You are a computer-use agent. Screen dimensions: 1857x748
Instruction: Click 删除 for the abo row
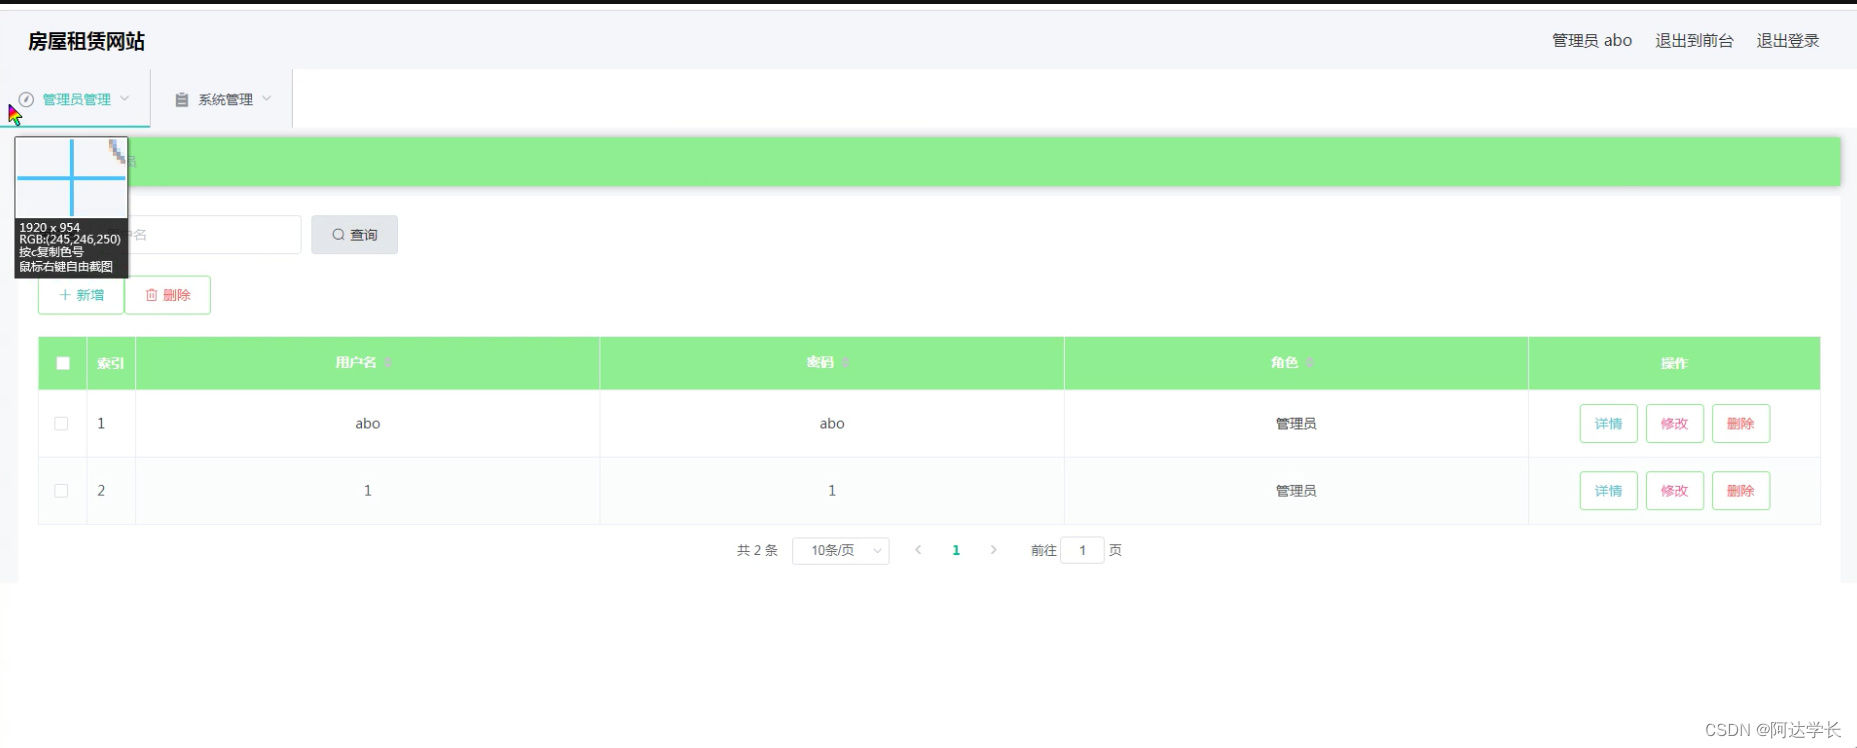[1741, 424]
